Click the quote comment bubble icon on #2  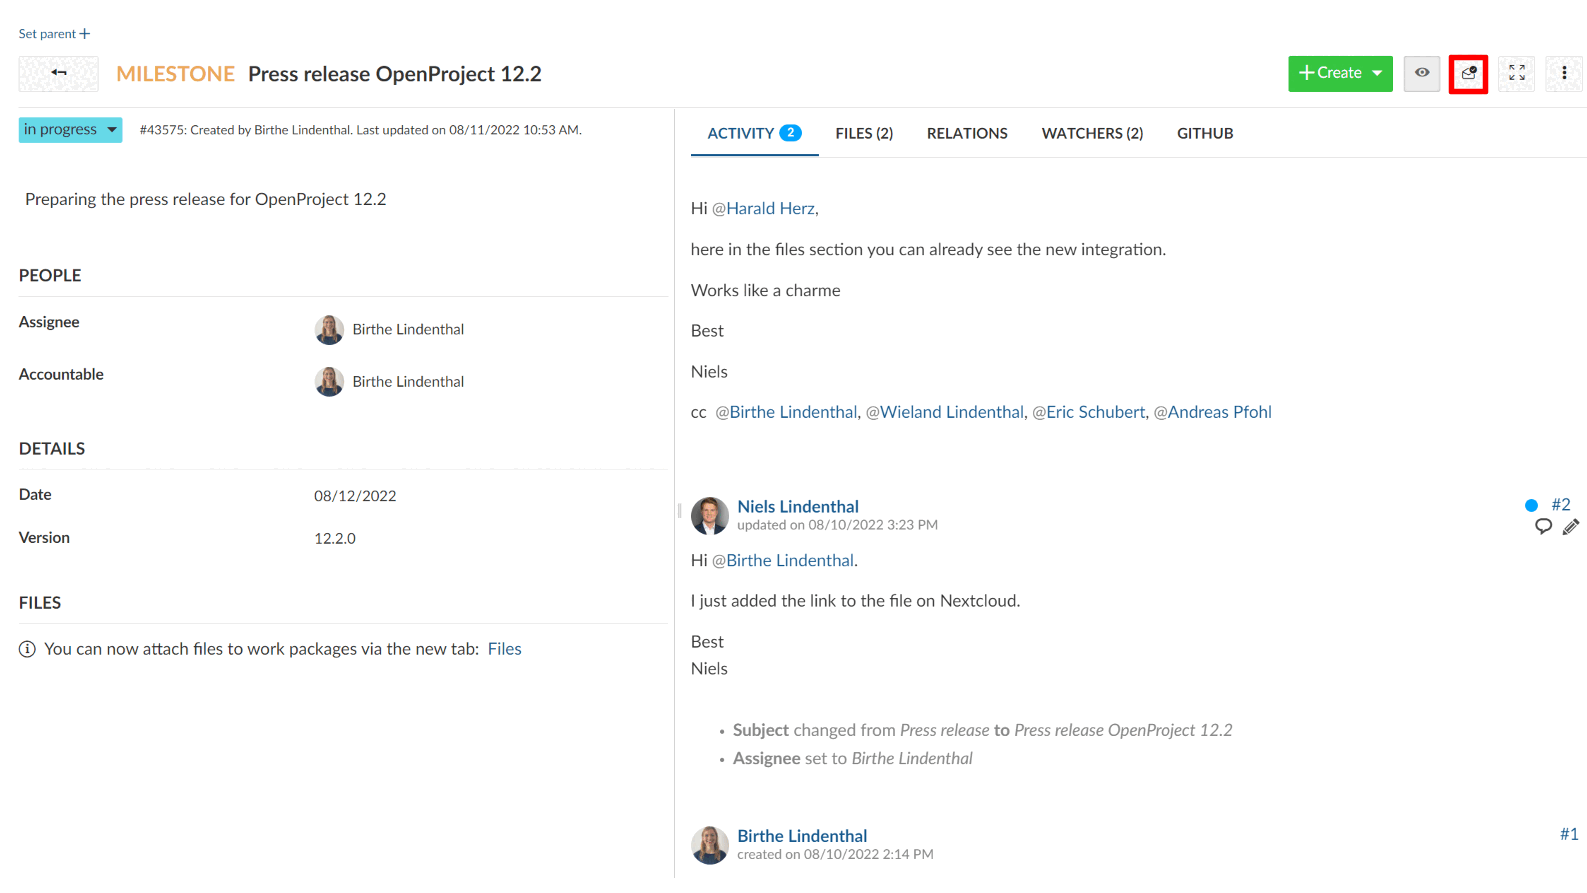click(x=1543, y=526)
